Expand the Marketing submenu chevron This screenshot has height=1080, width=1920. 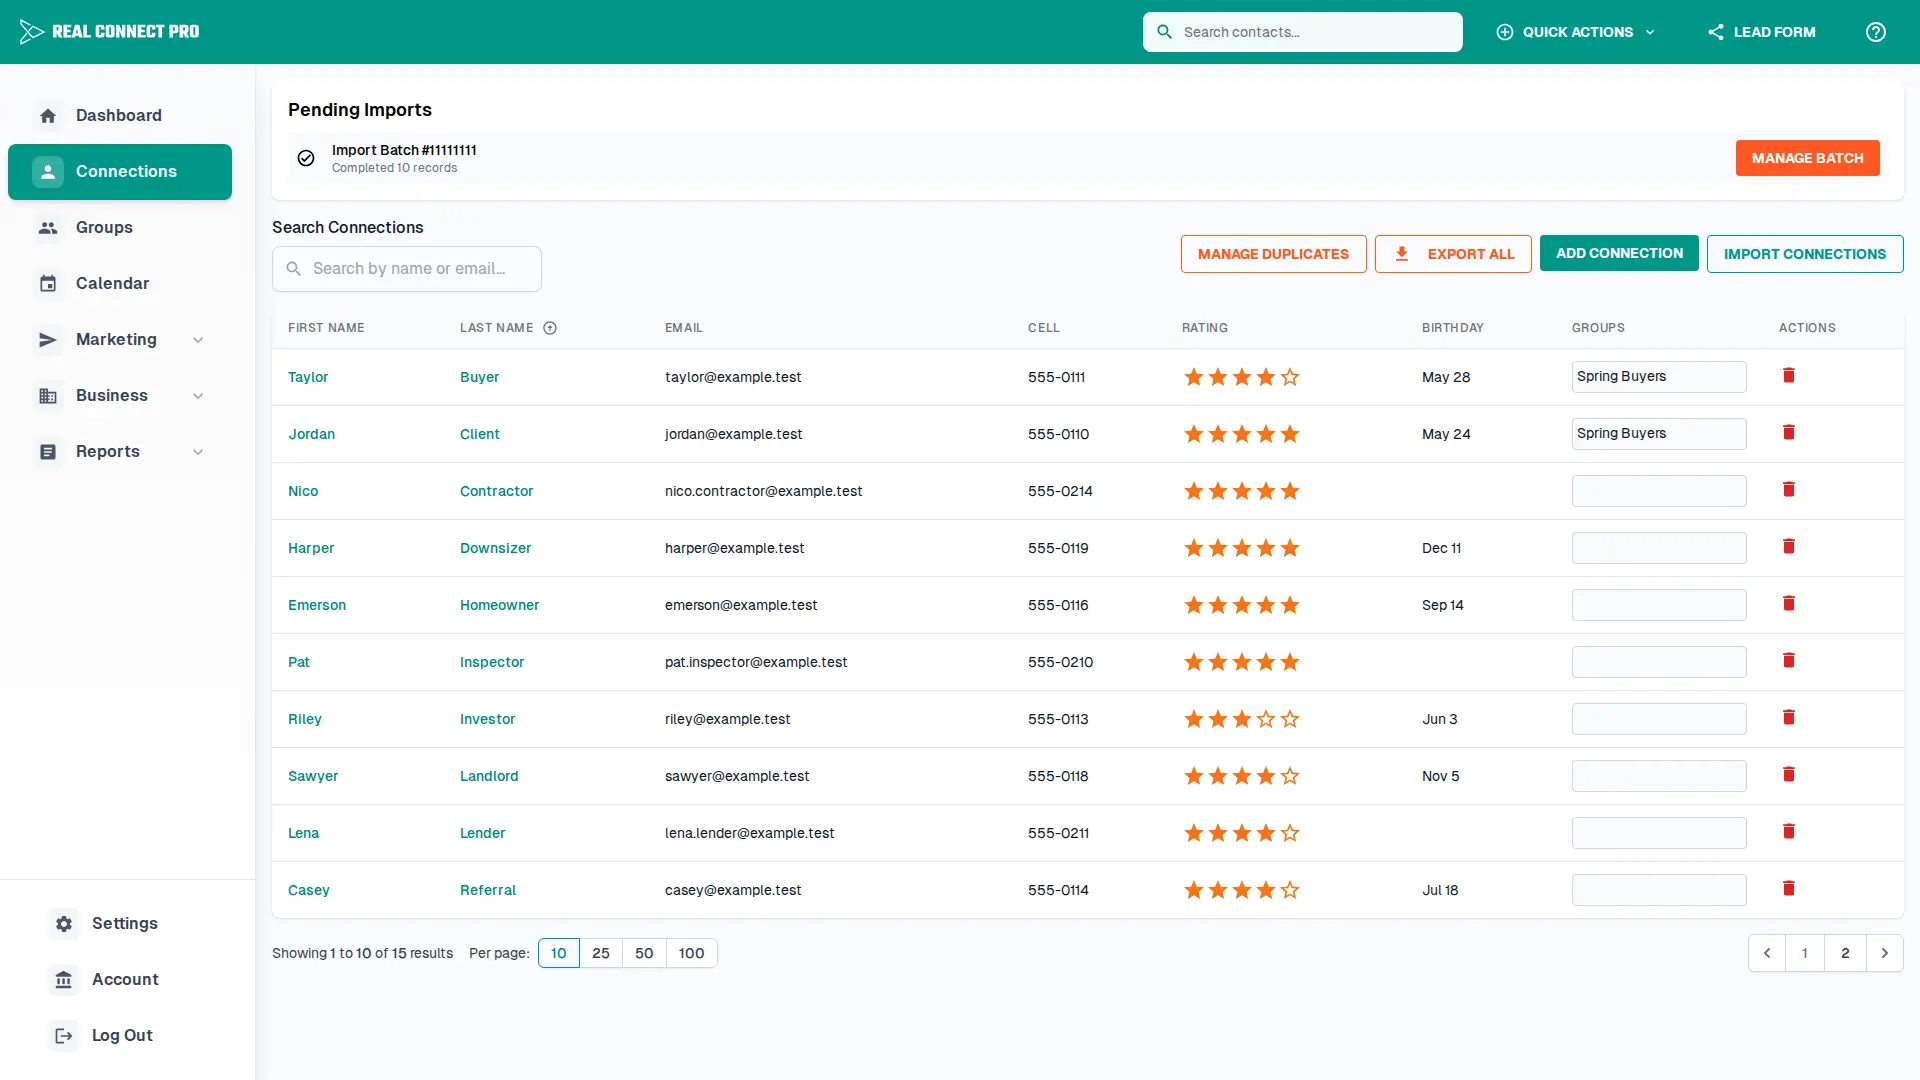pyautogui.click(x=198, y=340)
